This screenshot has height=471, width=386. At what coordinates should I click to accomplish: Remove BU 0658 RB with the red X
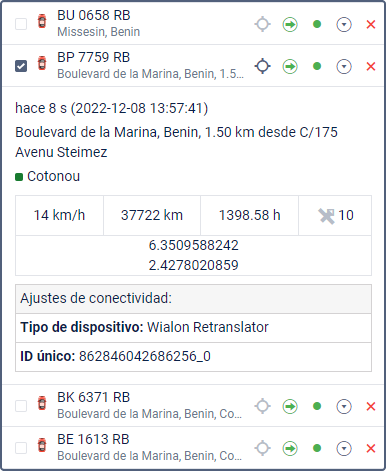point(371,24)
